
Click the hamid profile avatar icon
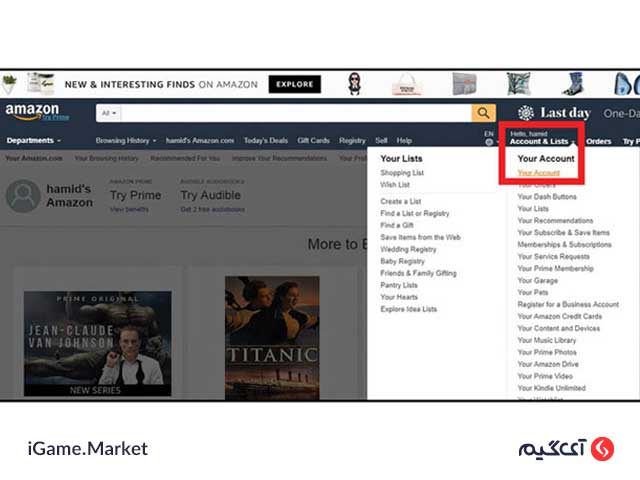pyautogui.click(x=23, y=196)
